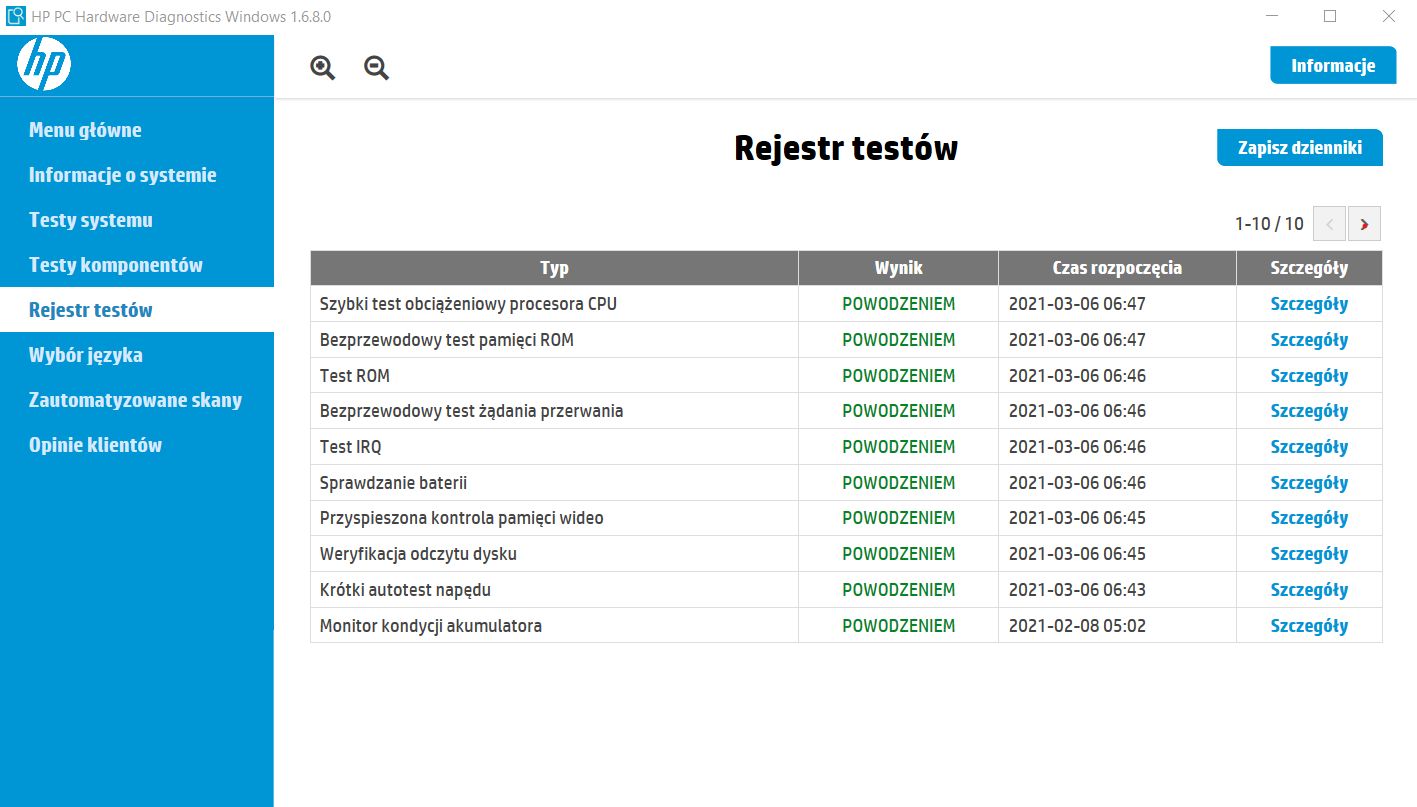1417x807 pixels.
Task: Click the Czas rozpoczęcia column header
Action: (x=1117, y=268)
